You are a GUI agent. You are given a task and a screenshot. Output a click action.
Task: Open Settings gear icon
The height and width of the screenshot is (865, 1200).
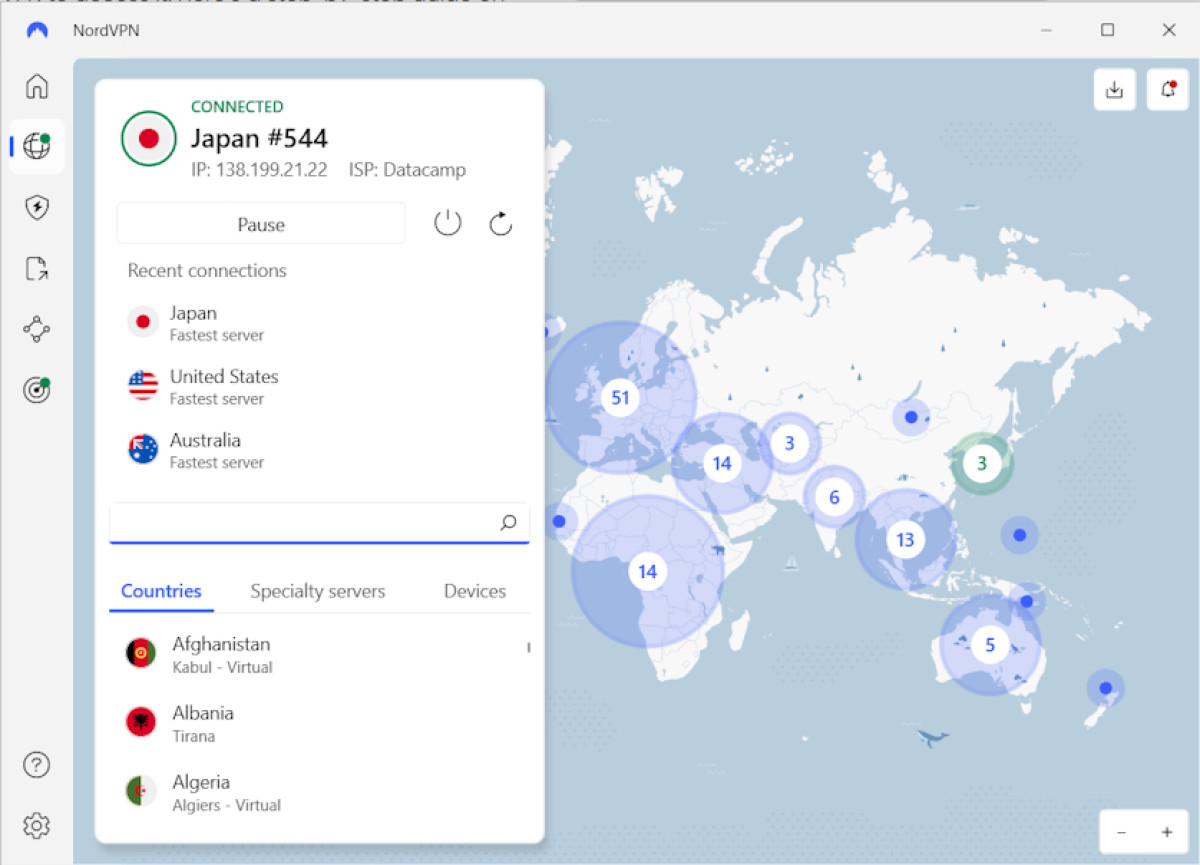point(37,826)
